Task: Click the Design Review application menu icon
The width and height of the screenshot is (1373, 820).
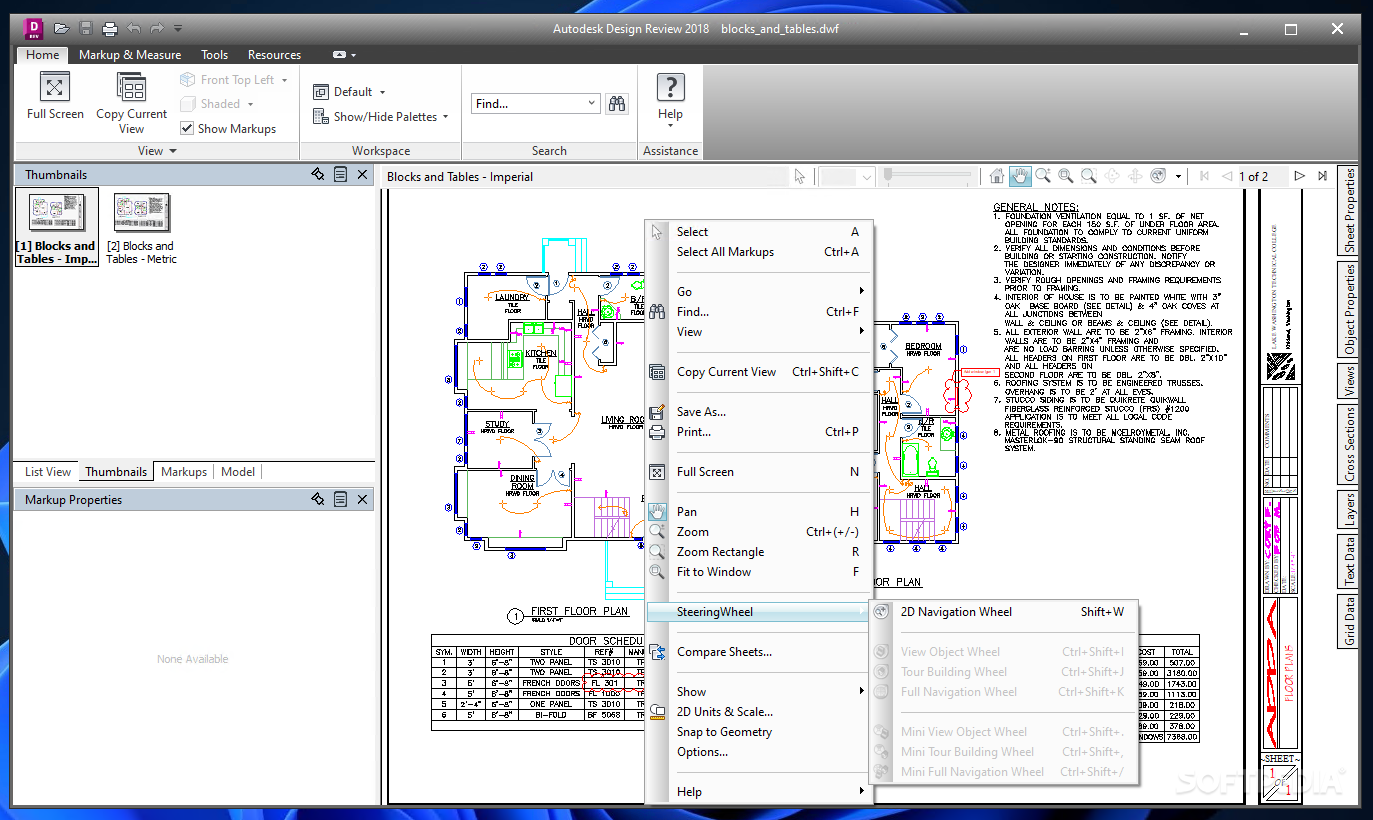Action: (x=33, y=28)
